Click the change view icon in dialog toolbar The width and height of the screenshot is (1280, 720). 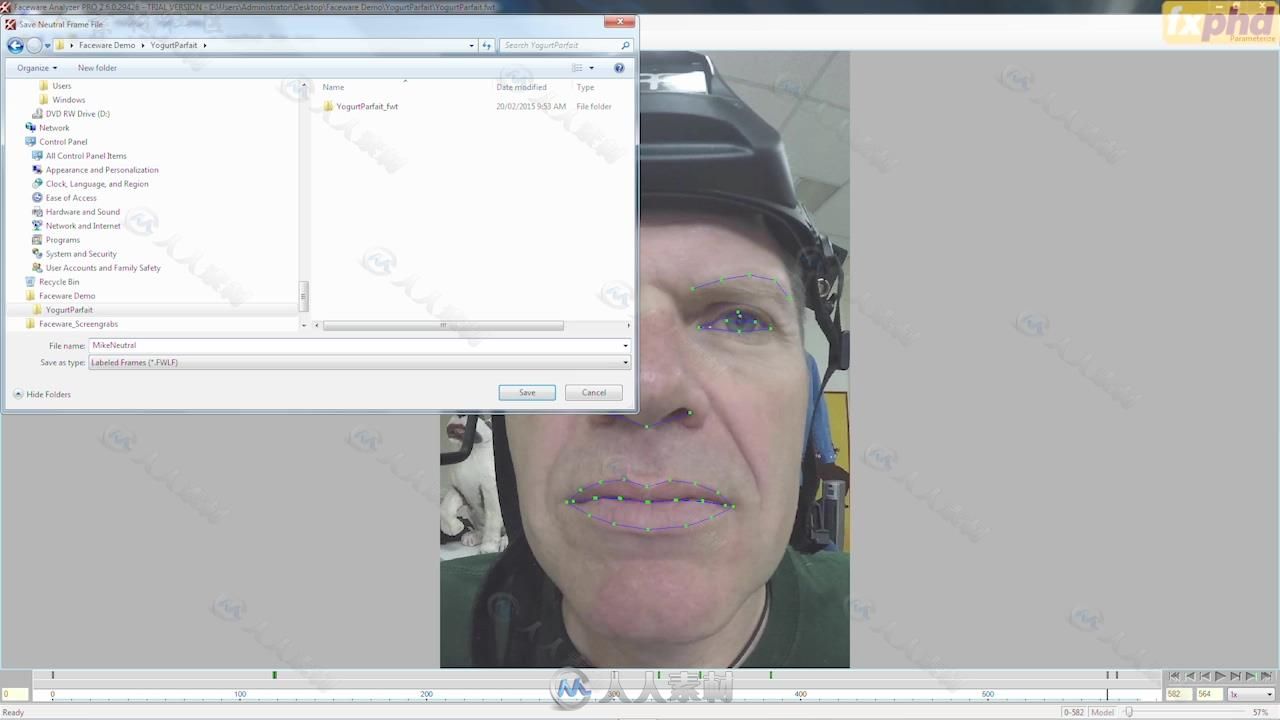[577, 68]
